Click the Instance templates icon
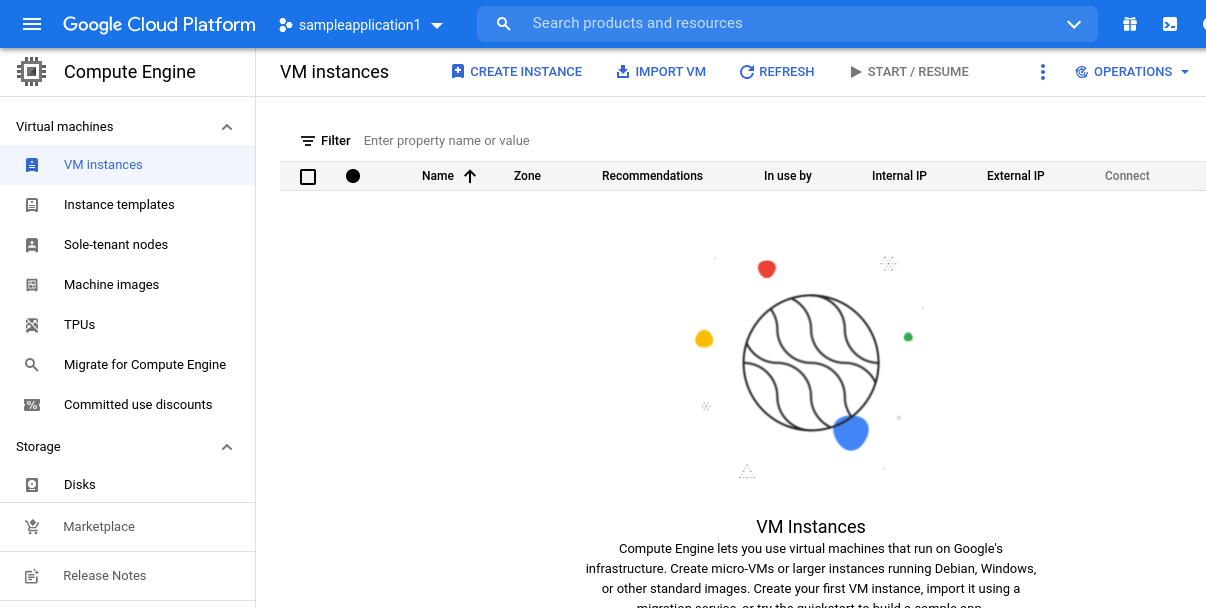Viewport: 1206px width, 608px height. tap(32, 205)
